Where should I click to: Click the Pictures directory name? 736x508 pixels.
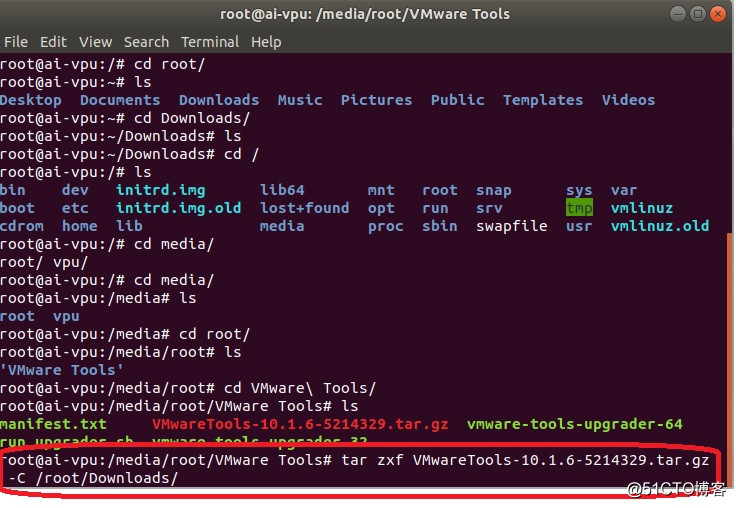(x=376, y=100)
